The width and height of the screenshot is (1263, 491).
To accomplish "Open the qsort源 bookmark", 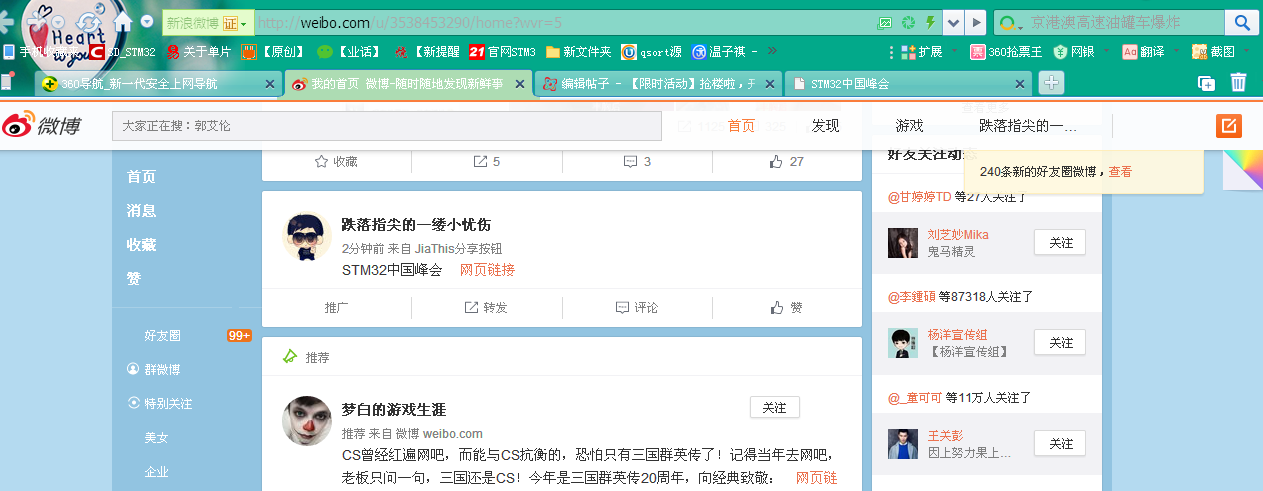I will pyautogui.click(x=652, y=51).
